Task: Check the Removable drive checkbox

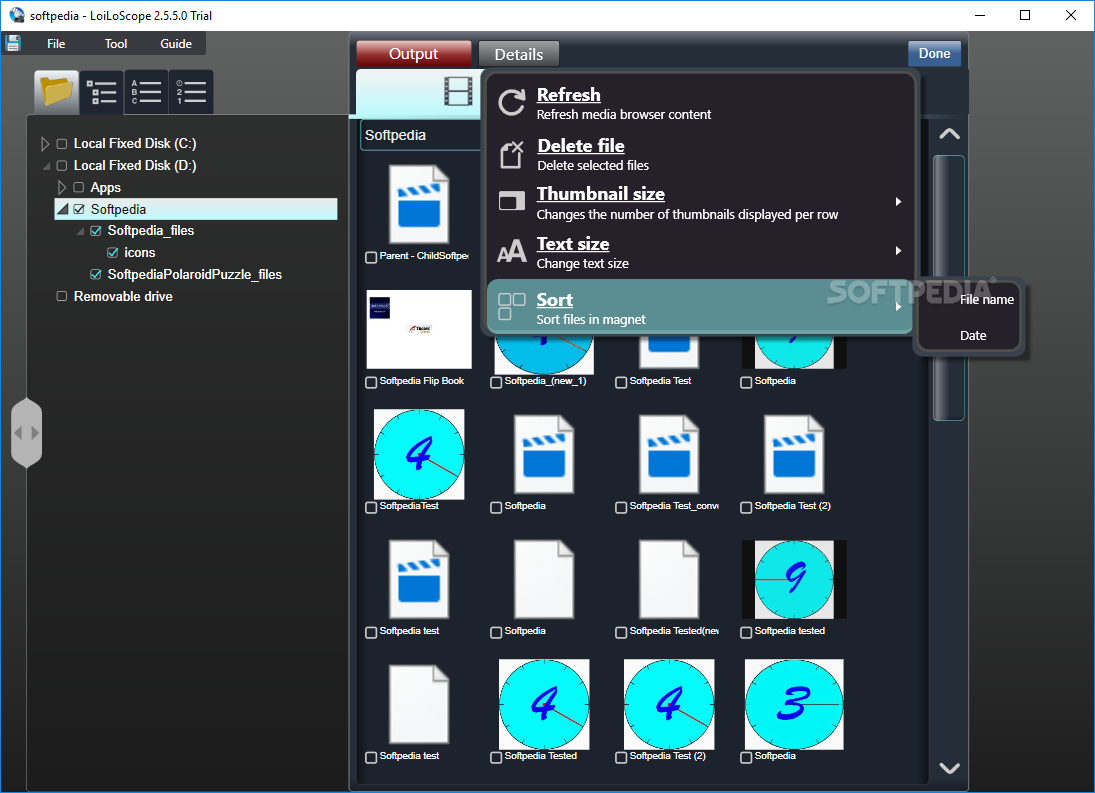Action: click(61, 296)
